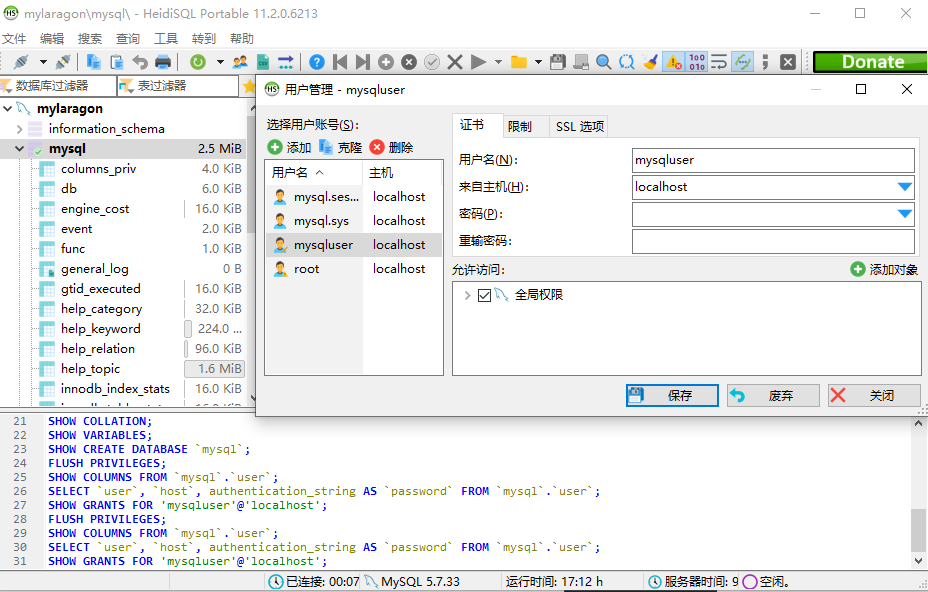The height and width of the screenshot is (592, 928).
Task: Click the green Donate button
Action: (x=870, y=62)
